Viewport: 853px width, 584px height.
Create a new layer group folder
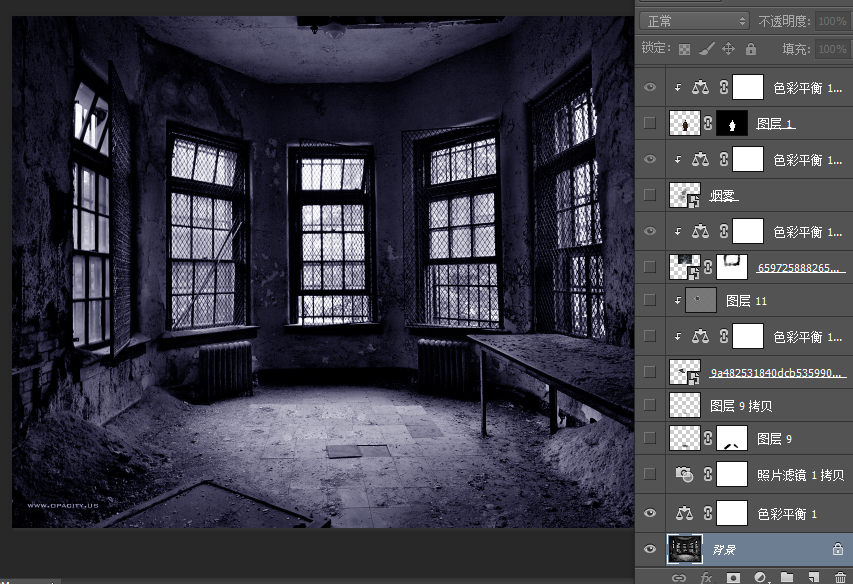[787, 577]
